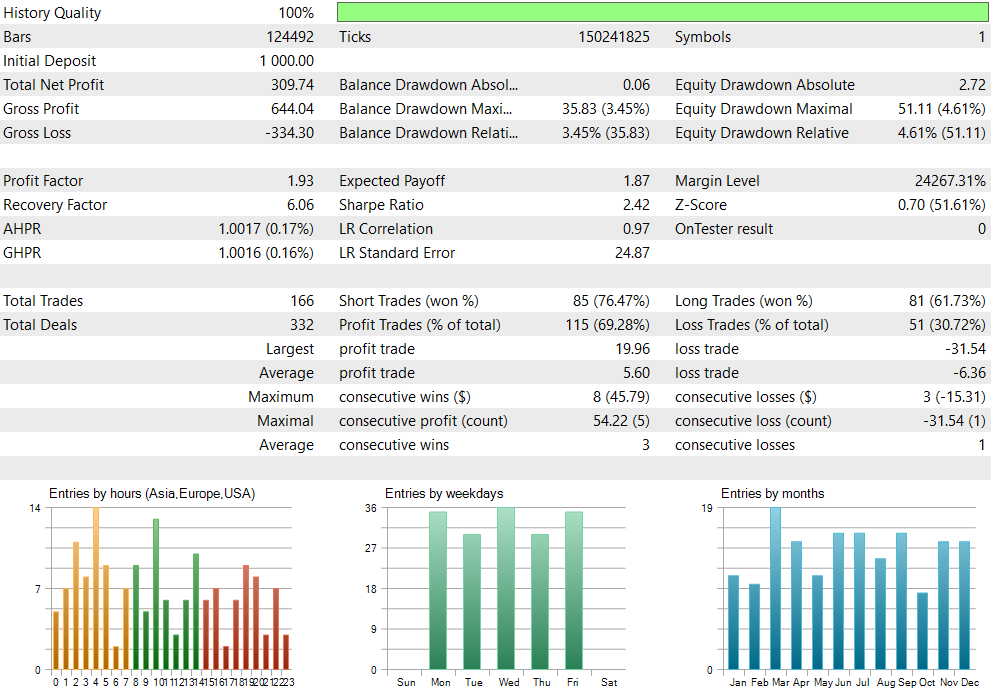This screenshot has width=992, height=700.
Task: Click the Oct bar in months chart
Action: pos(922,631)
